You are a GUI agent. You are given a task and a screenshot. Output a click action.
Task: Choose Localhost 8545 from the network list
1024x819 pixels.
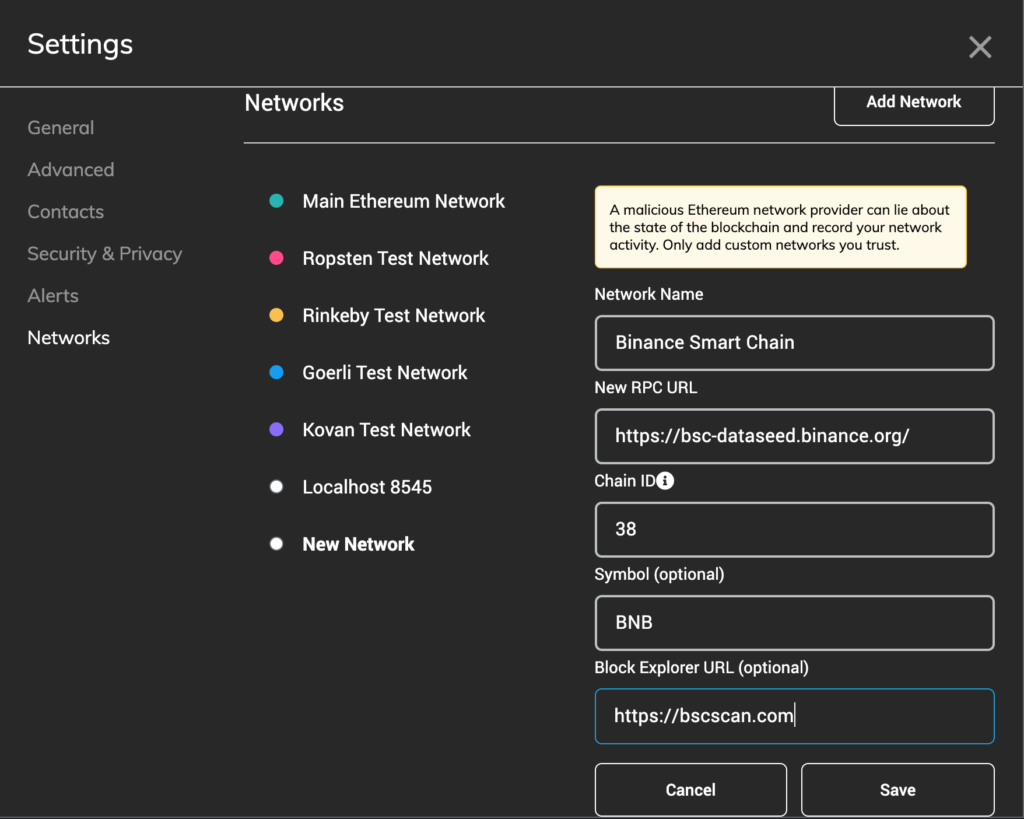pos(367,487)
